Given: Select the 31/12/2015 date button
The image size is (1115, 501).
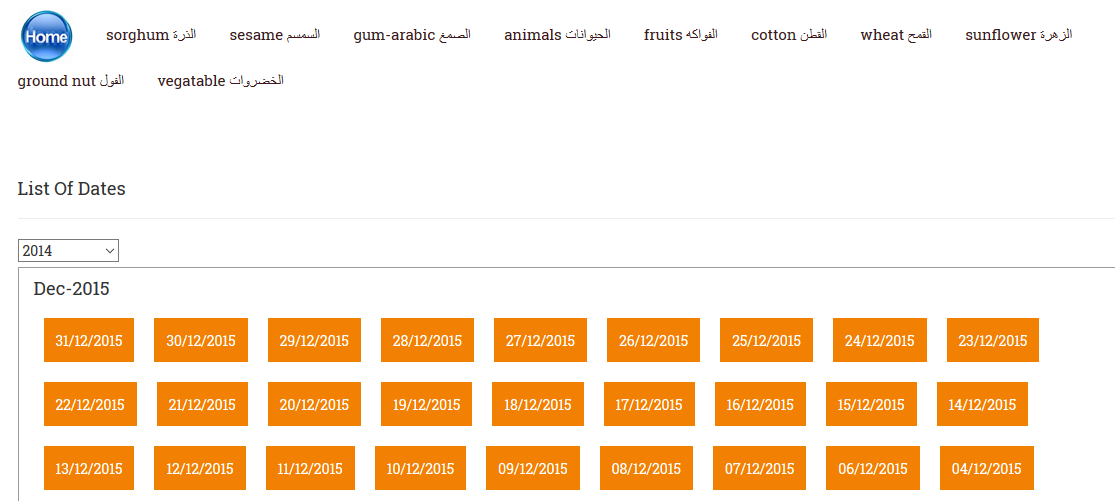Looking at the screenshot, I should pyautogui.click(x=89, y=340).
